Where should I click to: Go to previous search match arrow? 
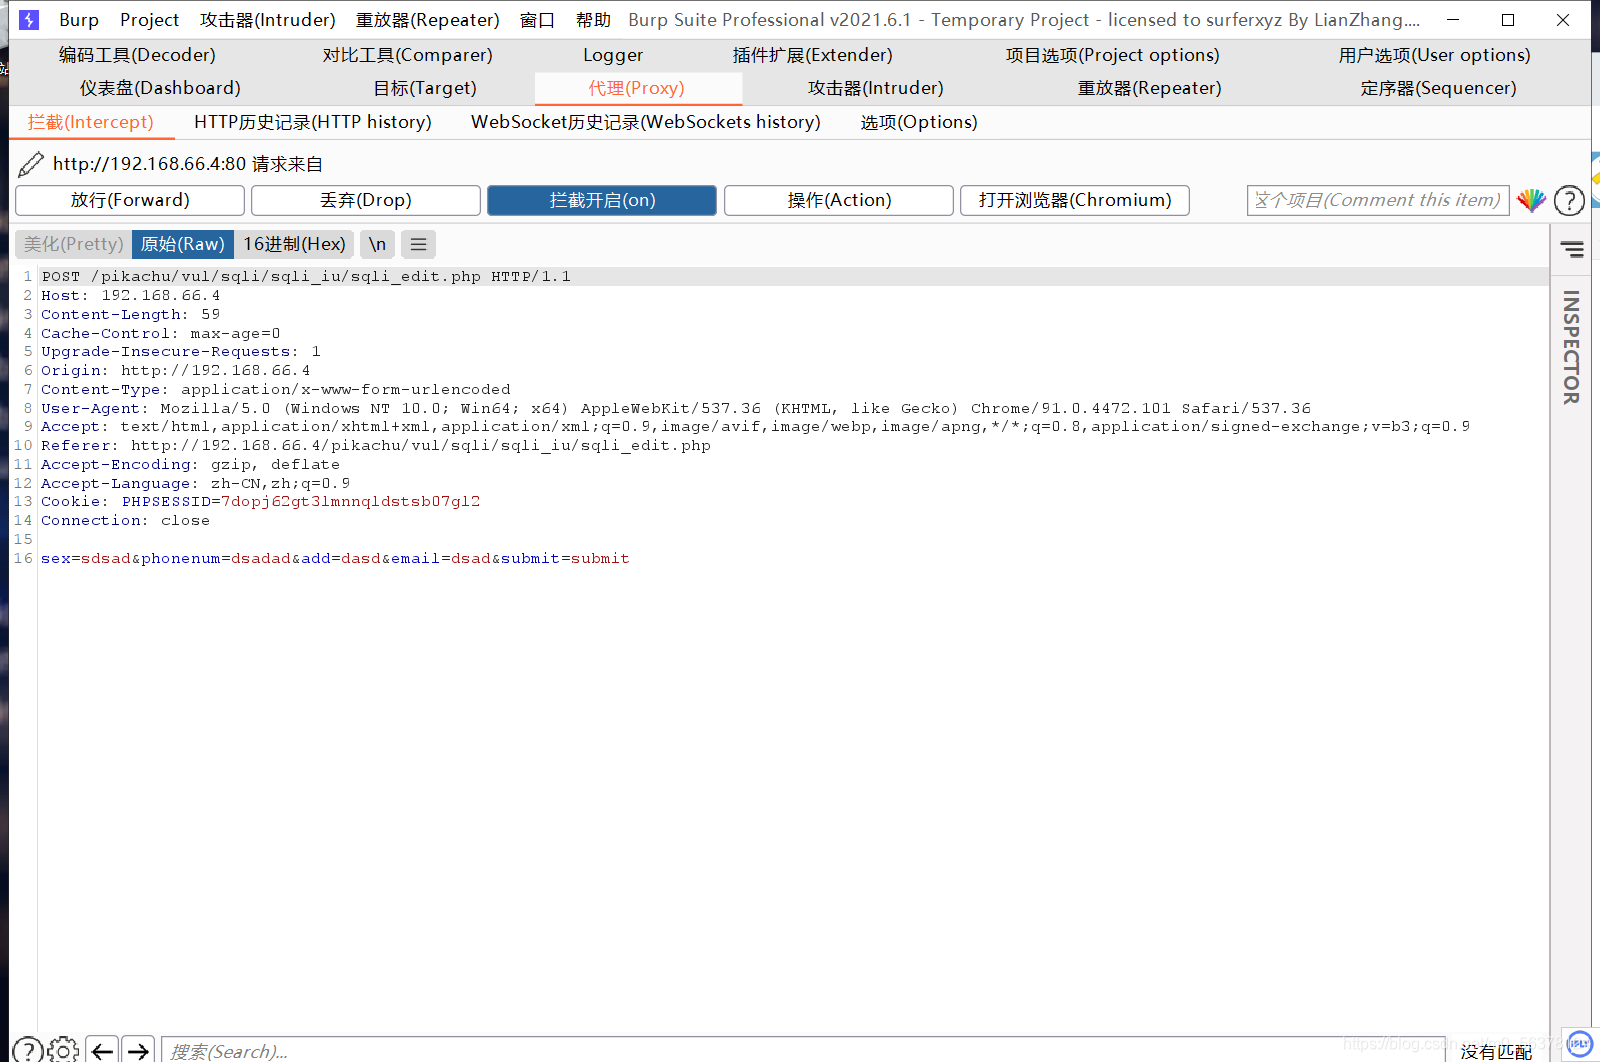point(102,1050)
